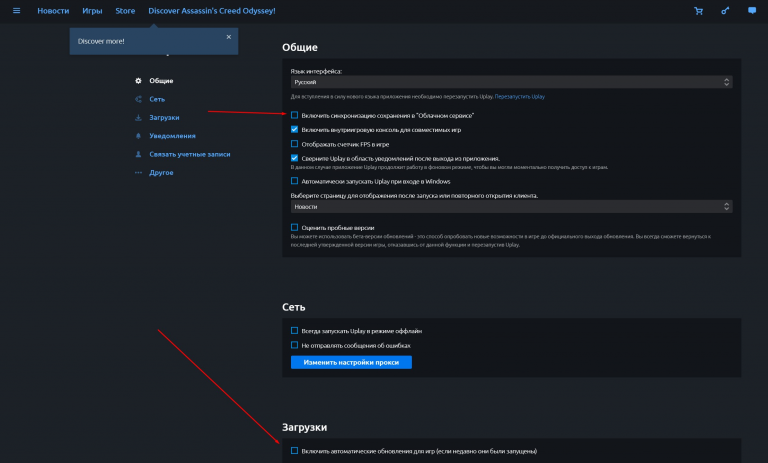
Task: Click Изменить настройки прокси button
Action: click(x=351, y=362)
